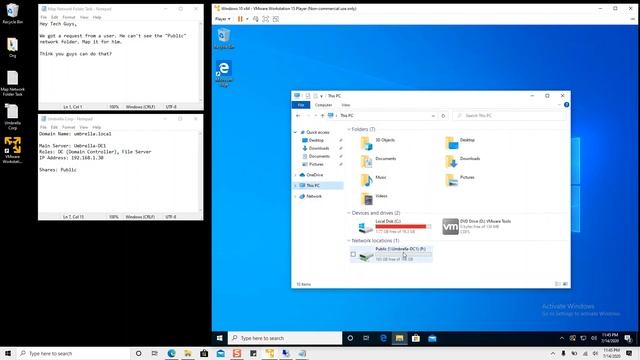Screen dimensions: 640x360
Task: Show hidden tray icons in VM taskbar
Action: point(562,338)
